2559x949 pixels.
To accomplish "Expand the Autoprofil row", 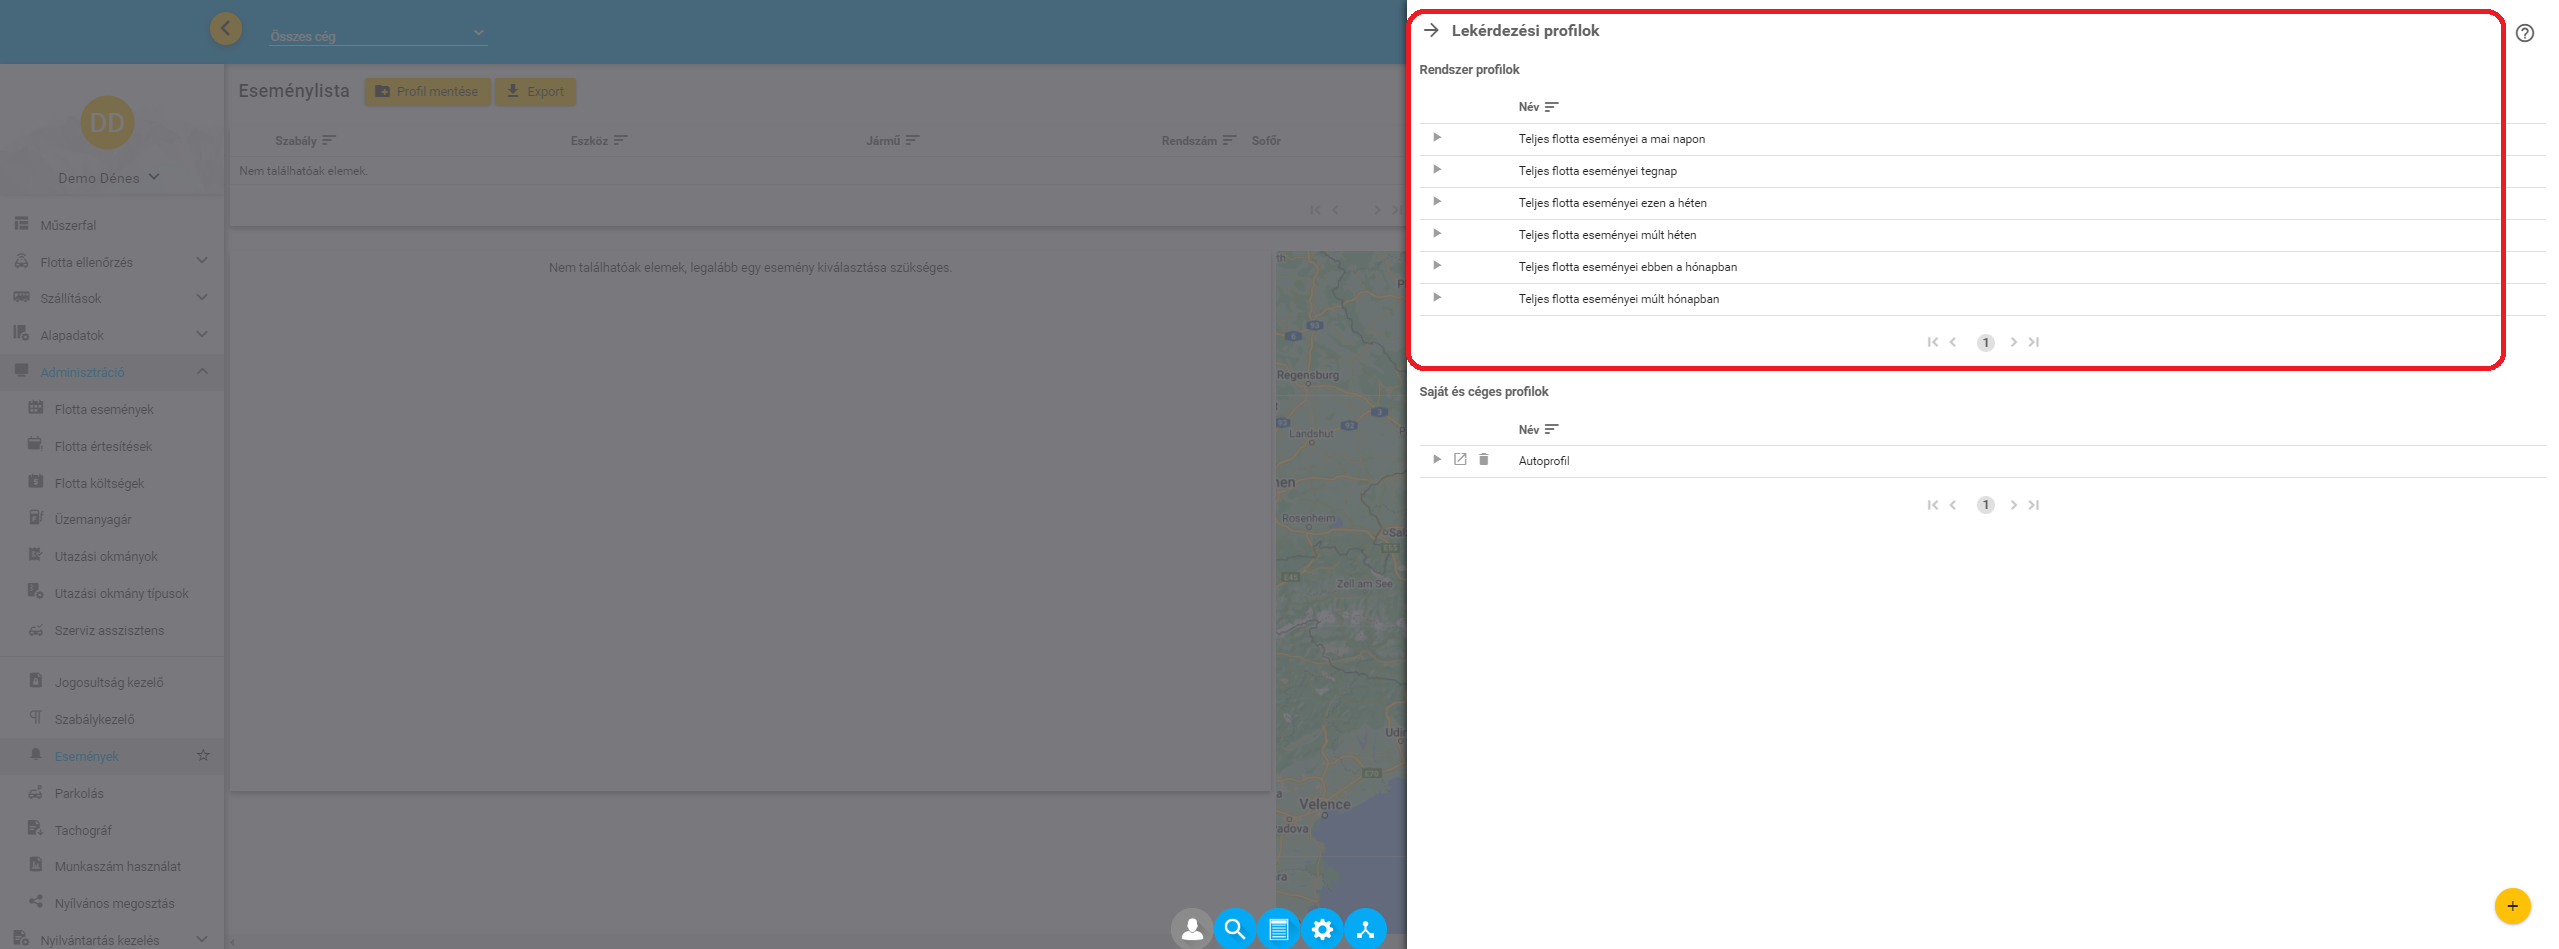I will click(1437, 460).
